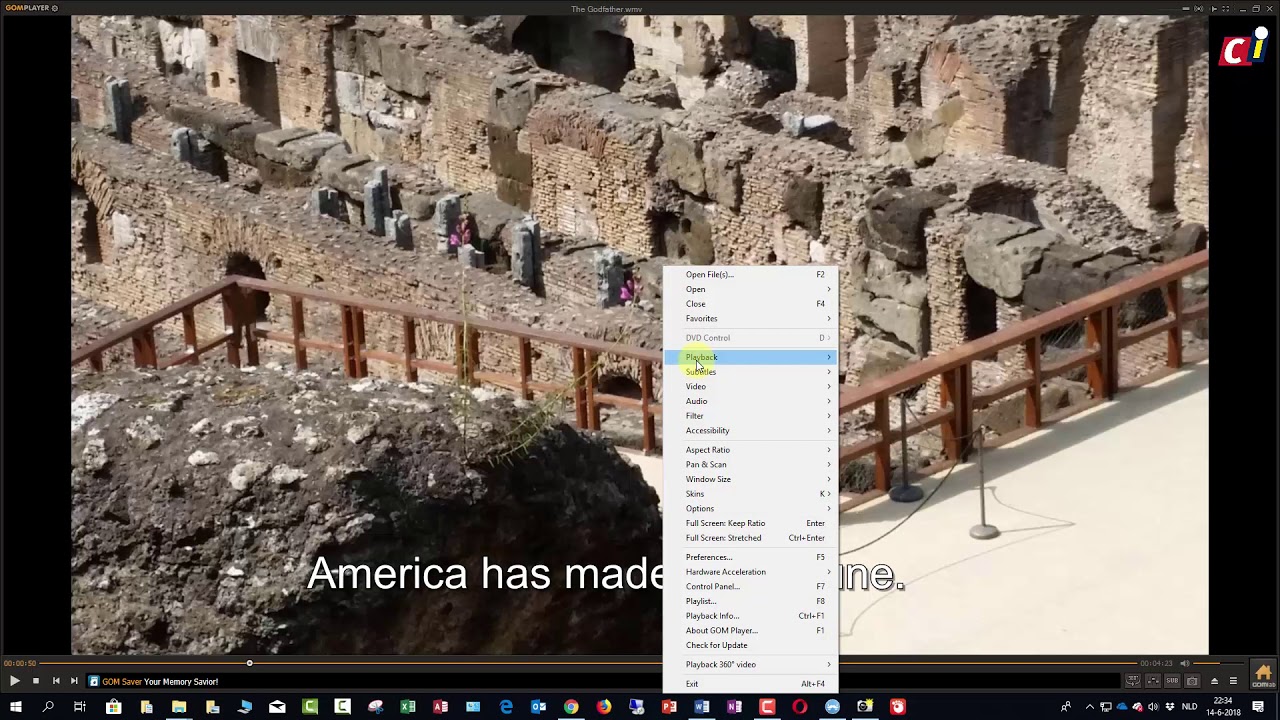Open Microsoft Edge from the taskbar
Screen dimensions: 1280x720
click(x=506, y=707)
